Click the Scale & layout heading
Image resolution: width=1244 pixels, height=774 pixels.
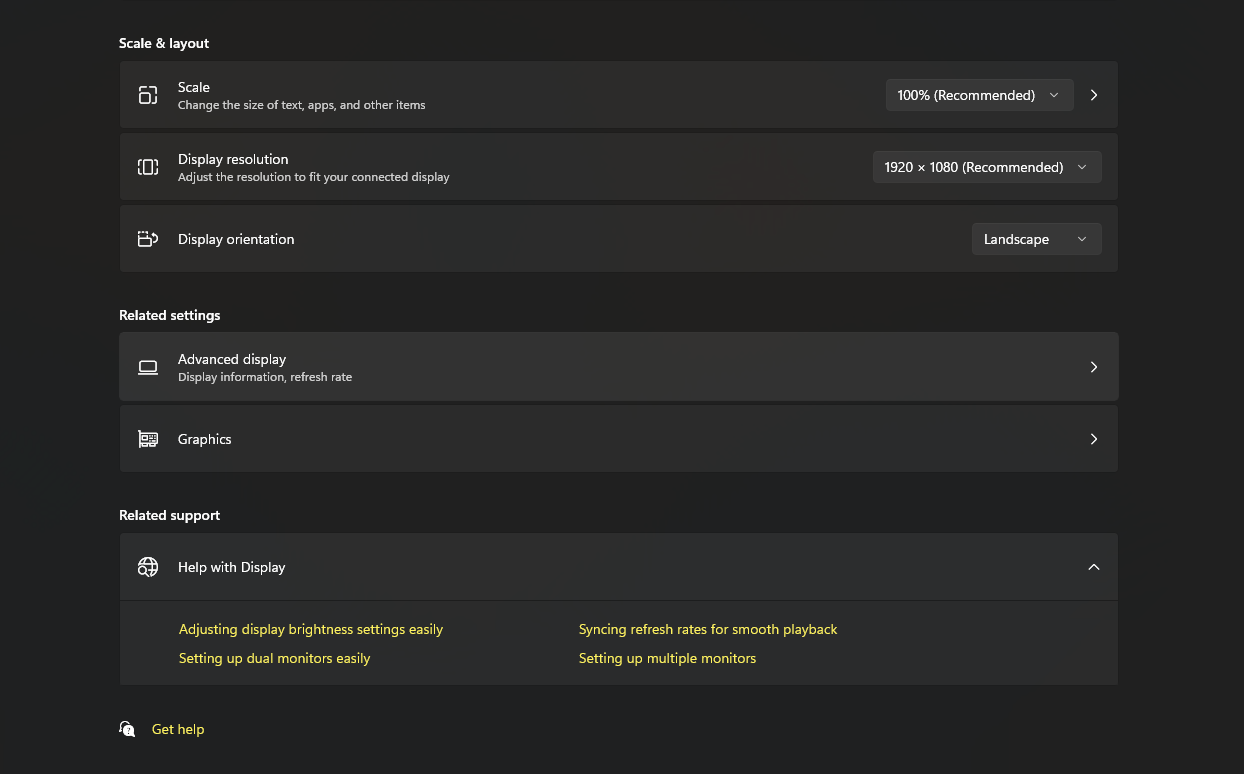point(164,43)
